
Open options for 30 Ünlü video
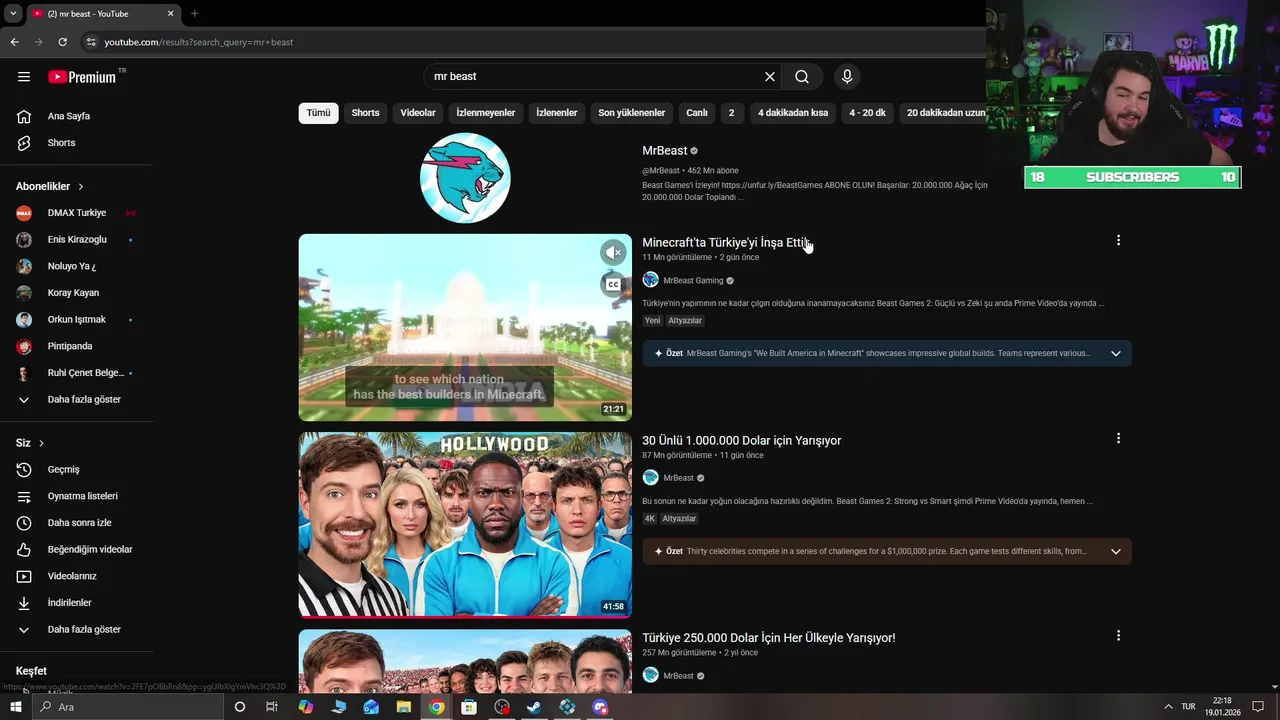tap(1118, 438)
